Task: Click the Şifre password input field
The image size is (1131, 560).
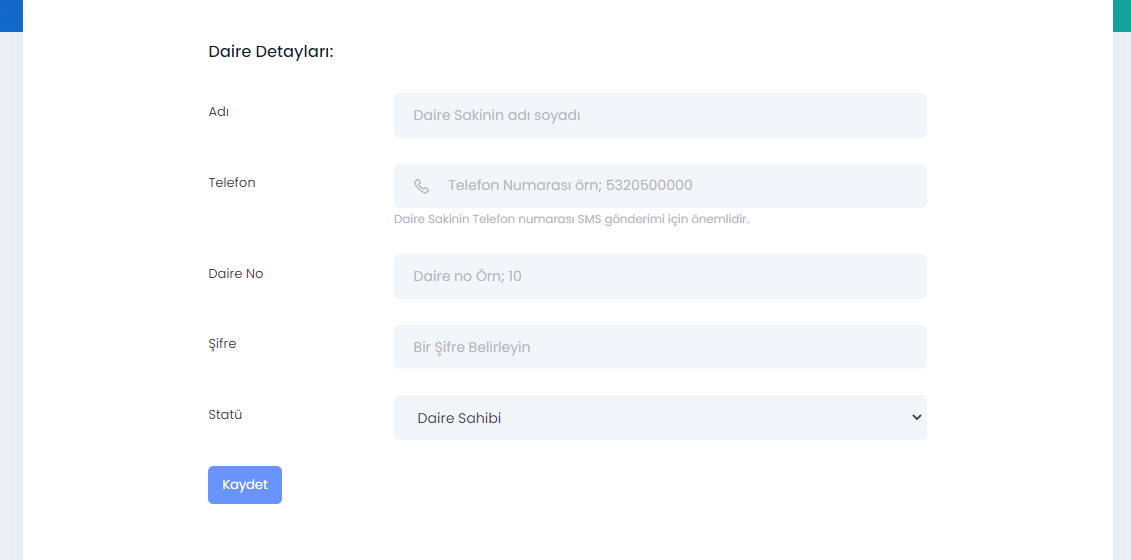Action: click(x=660, y=347)
